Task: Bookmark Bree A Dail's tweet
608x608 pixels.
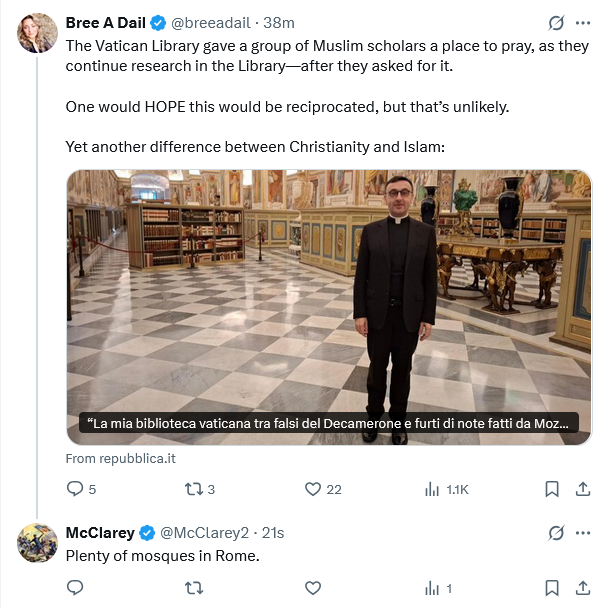Action: [x=551, y=489]
